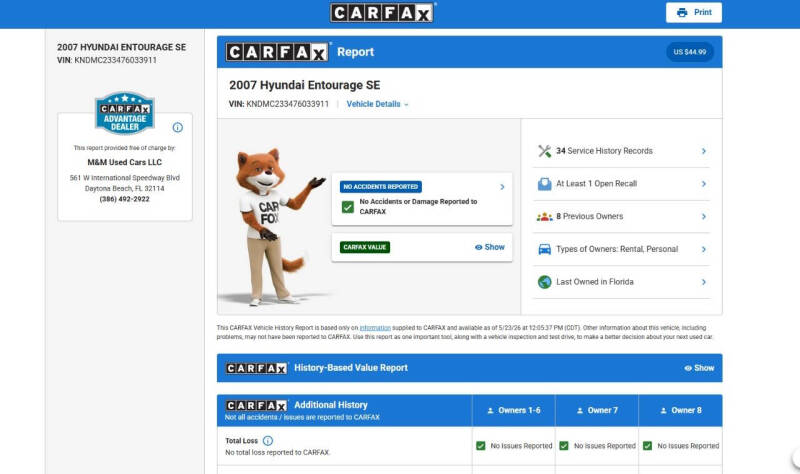The height and width of the screenshot is (474, 800).
Task: Click 'No total loss reported to CARFAX.' text
Action: (x=278, y=453)
